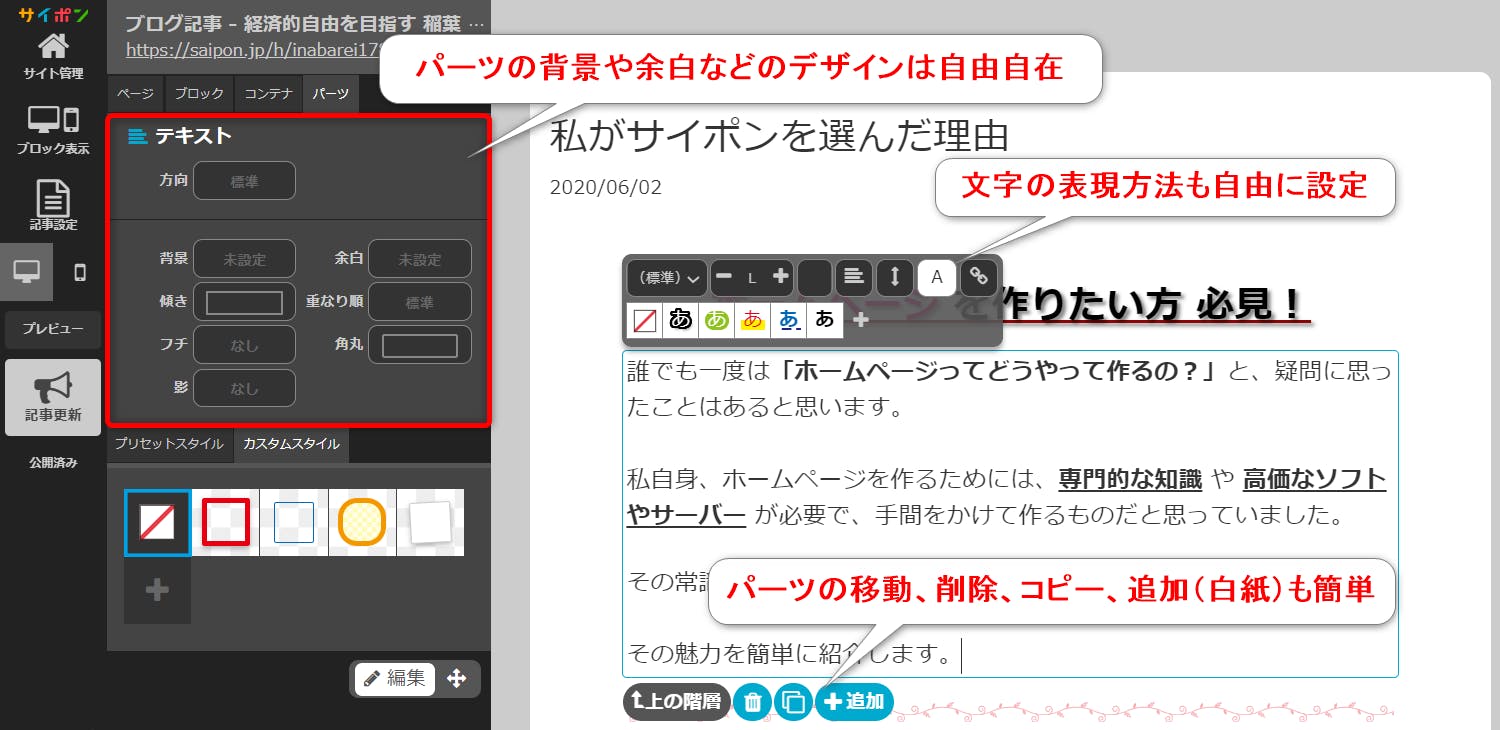This screenshot has height=730, width=1500.
Task: Open 余白 setting field 未設定
Action: click(x=419, y=259)
